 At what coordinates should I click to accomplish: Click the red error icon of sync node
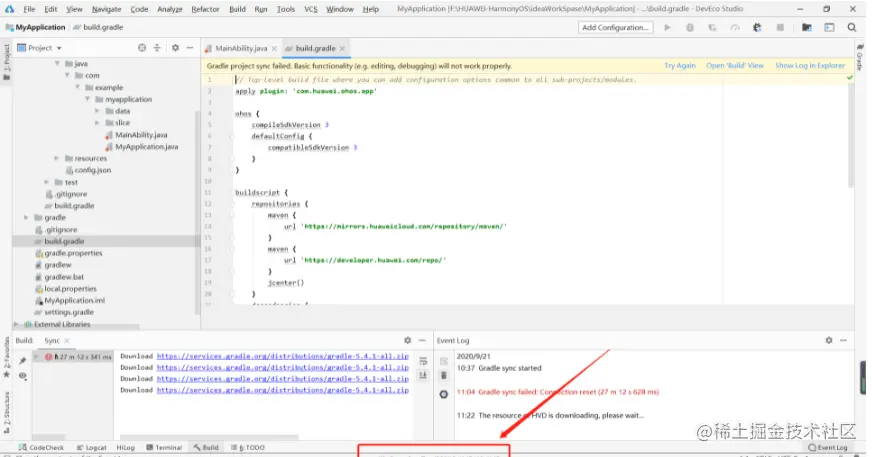click(48, 357)
